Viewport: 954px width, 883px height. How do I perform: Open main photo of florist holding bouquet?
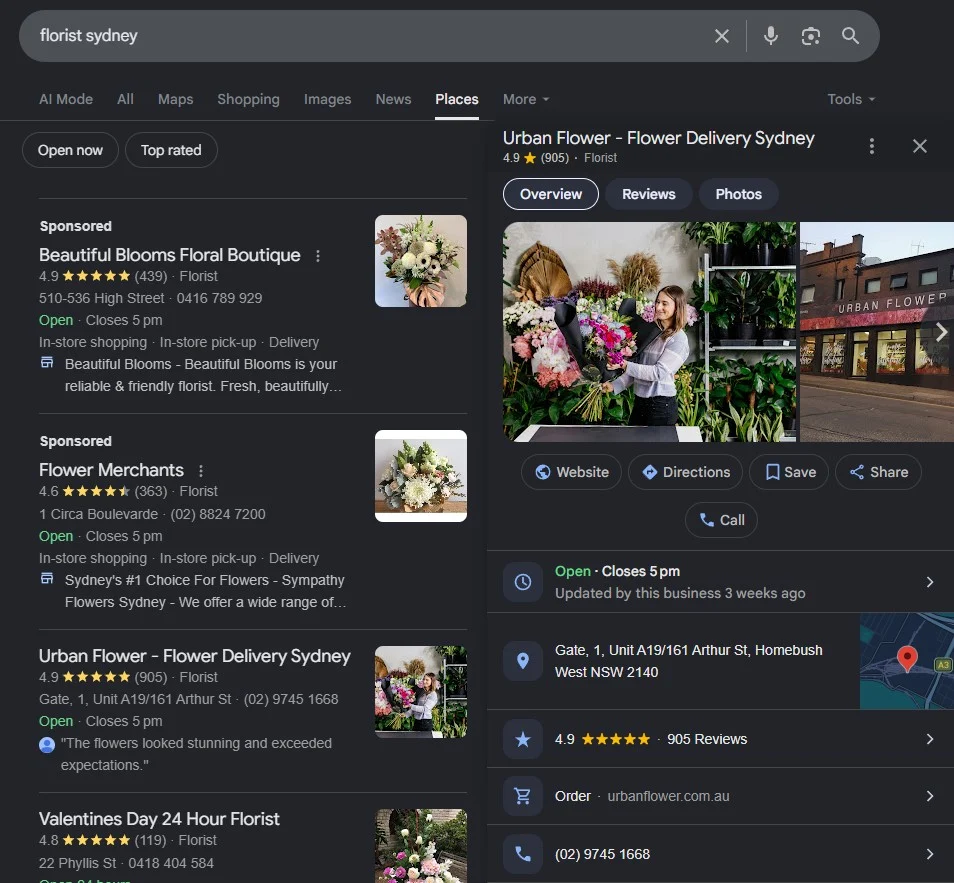coord(649,332)
